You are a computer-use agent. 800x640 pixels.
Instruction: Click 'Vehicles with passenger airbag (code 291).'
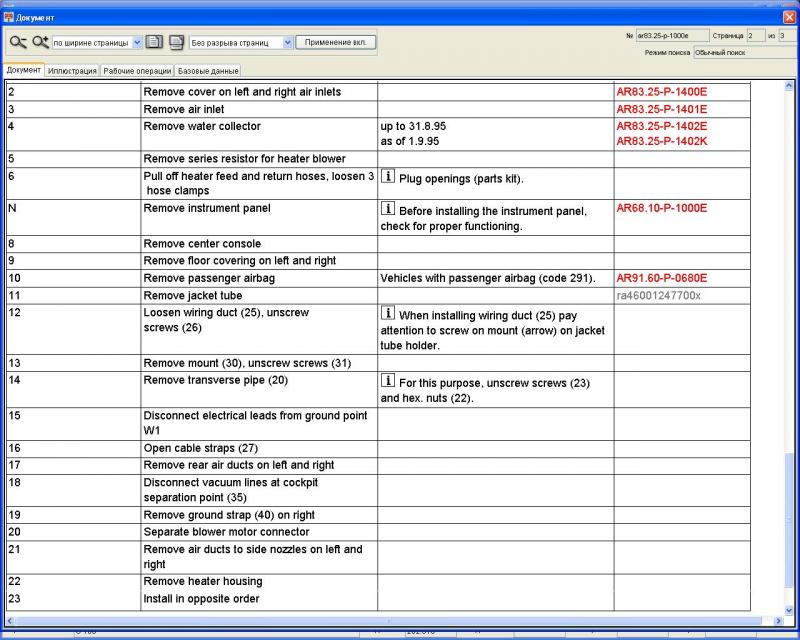coord(488,278)
